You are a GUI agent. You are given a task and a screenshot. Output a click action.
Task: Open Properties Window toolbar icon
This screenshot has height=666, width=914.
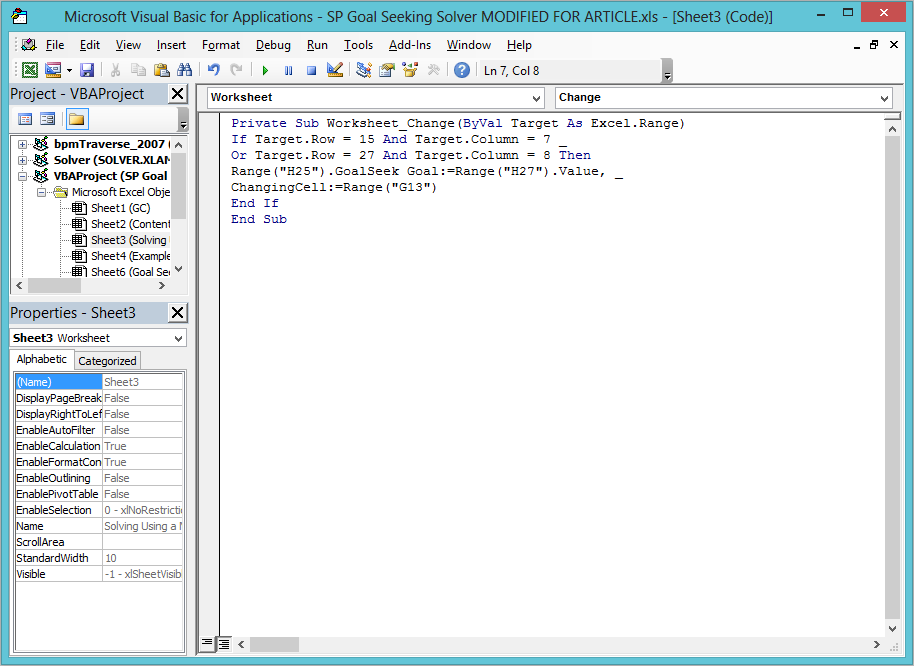[387, 71]
